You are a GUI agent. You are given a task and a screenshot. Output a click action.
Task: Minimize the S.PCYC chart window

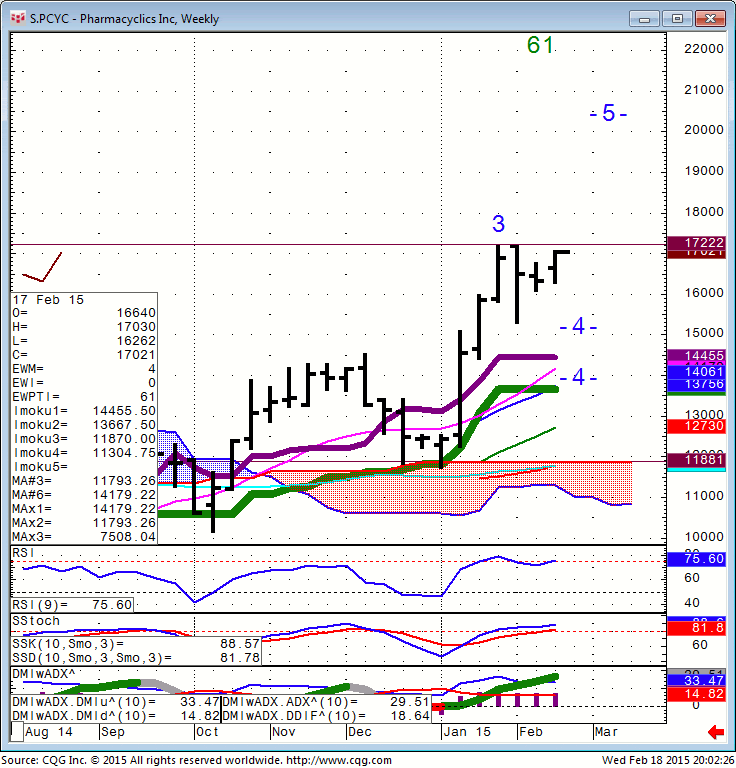644,19
